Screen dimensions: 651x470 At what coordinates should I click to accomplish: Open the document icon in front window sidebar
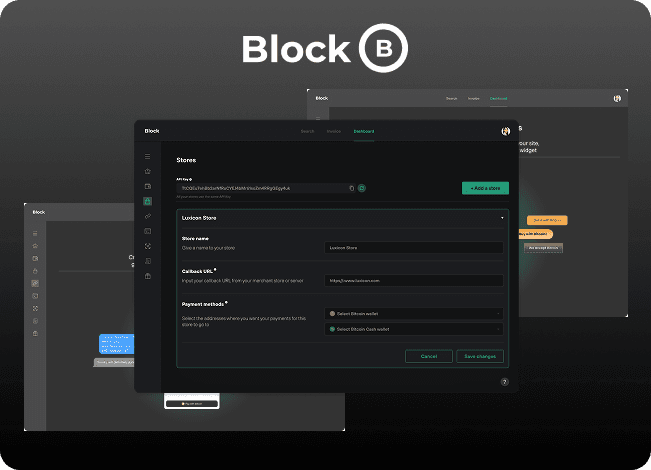click(147, 261)
